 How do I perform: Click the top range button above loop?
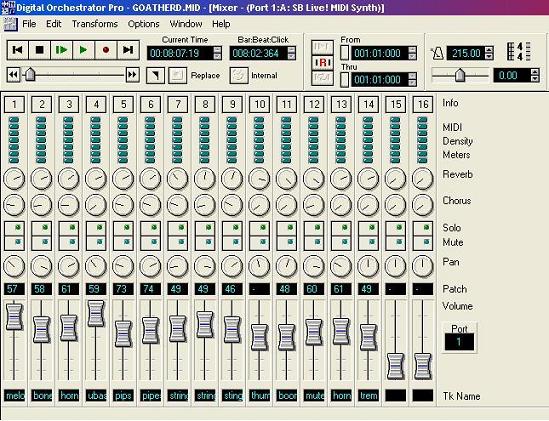click(322, 47)
